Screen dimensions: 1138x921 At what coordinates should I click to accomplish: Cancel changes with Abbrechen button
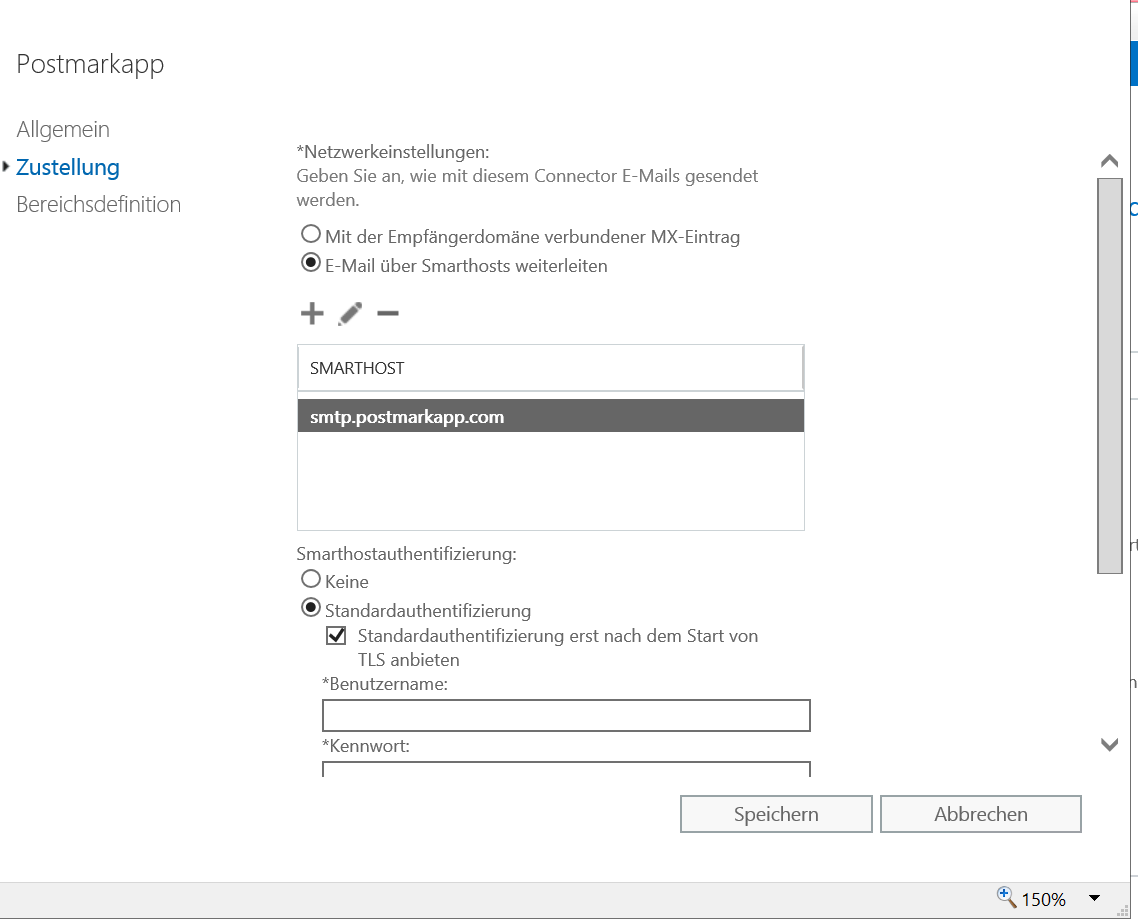tap(981, 814)
